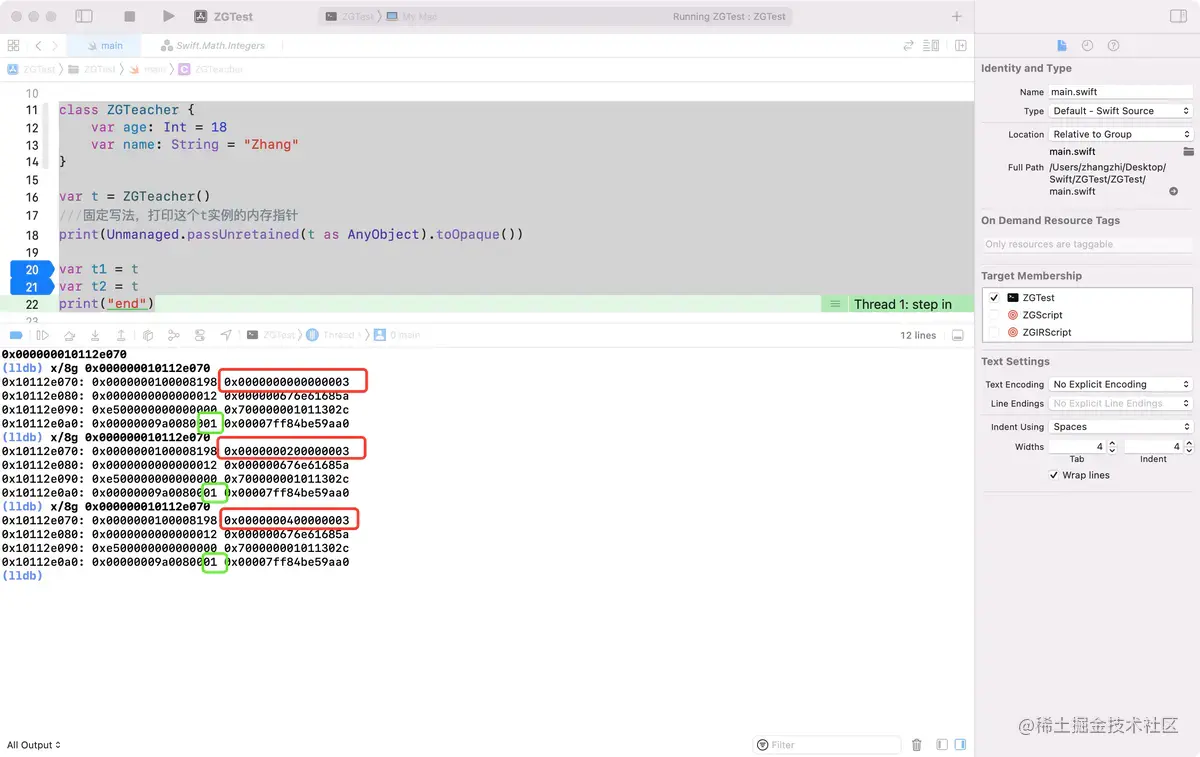Toggle code review changes arrows
1200x757 pixels.
908,46
